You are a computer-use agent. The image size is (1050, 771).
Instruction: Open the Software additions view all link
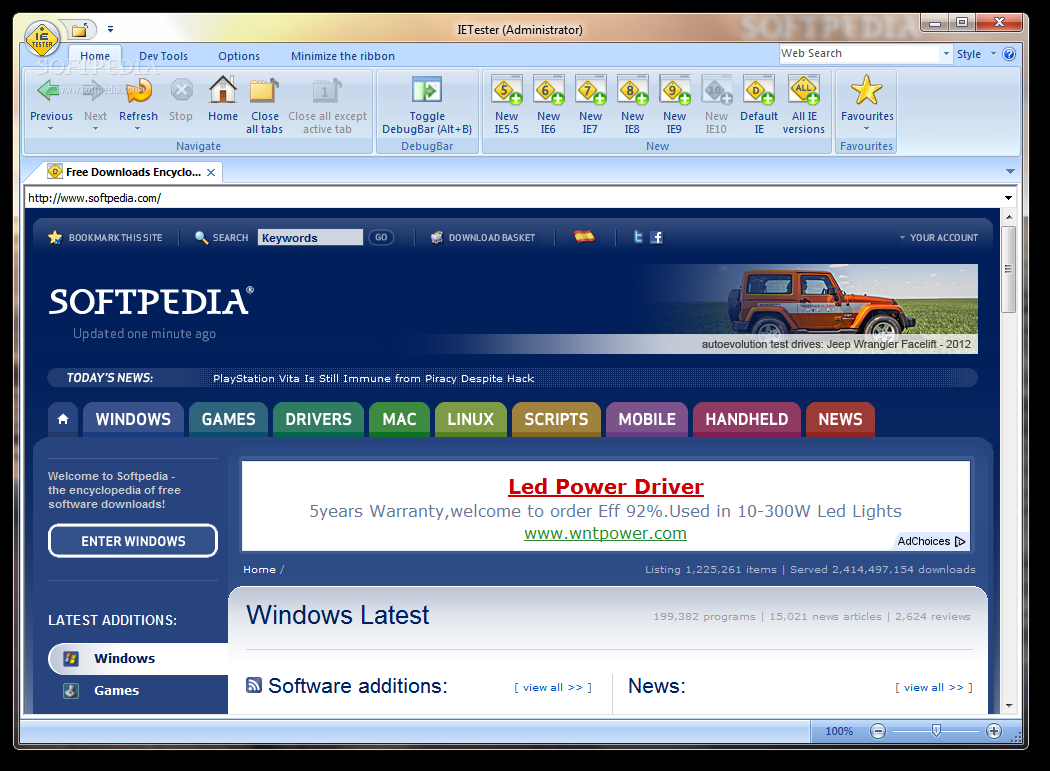point(551,687)
